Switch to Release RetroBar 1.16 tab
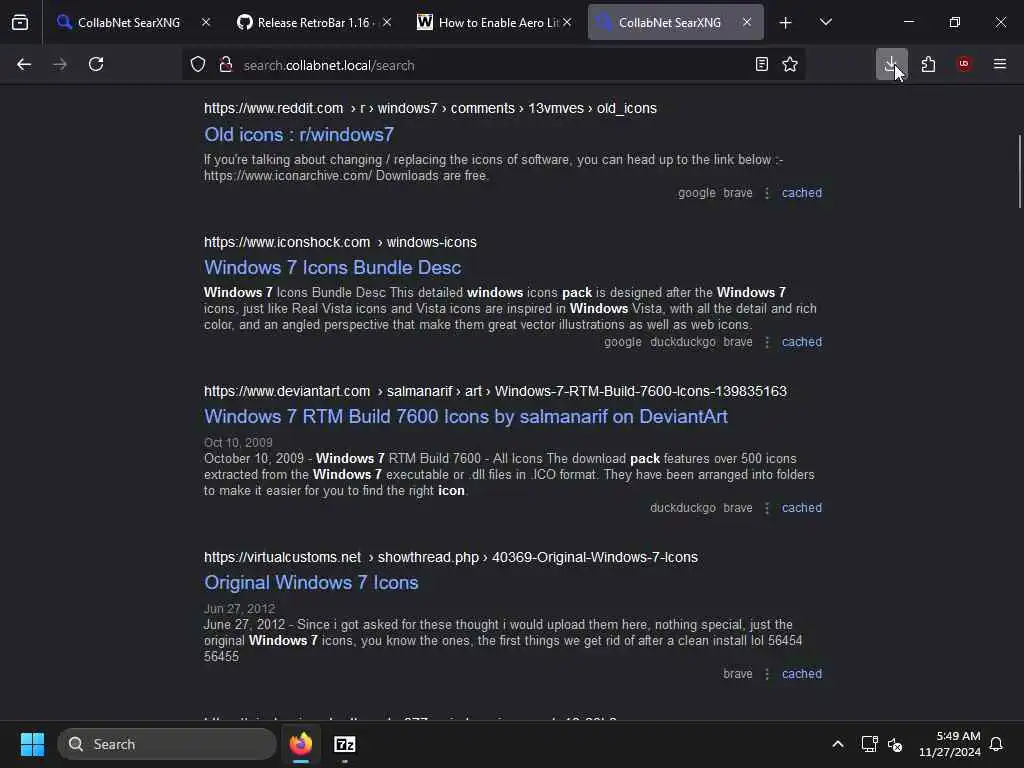 pyautogui.click(x=307, y=23)
